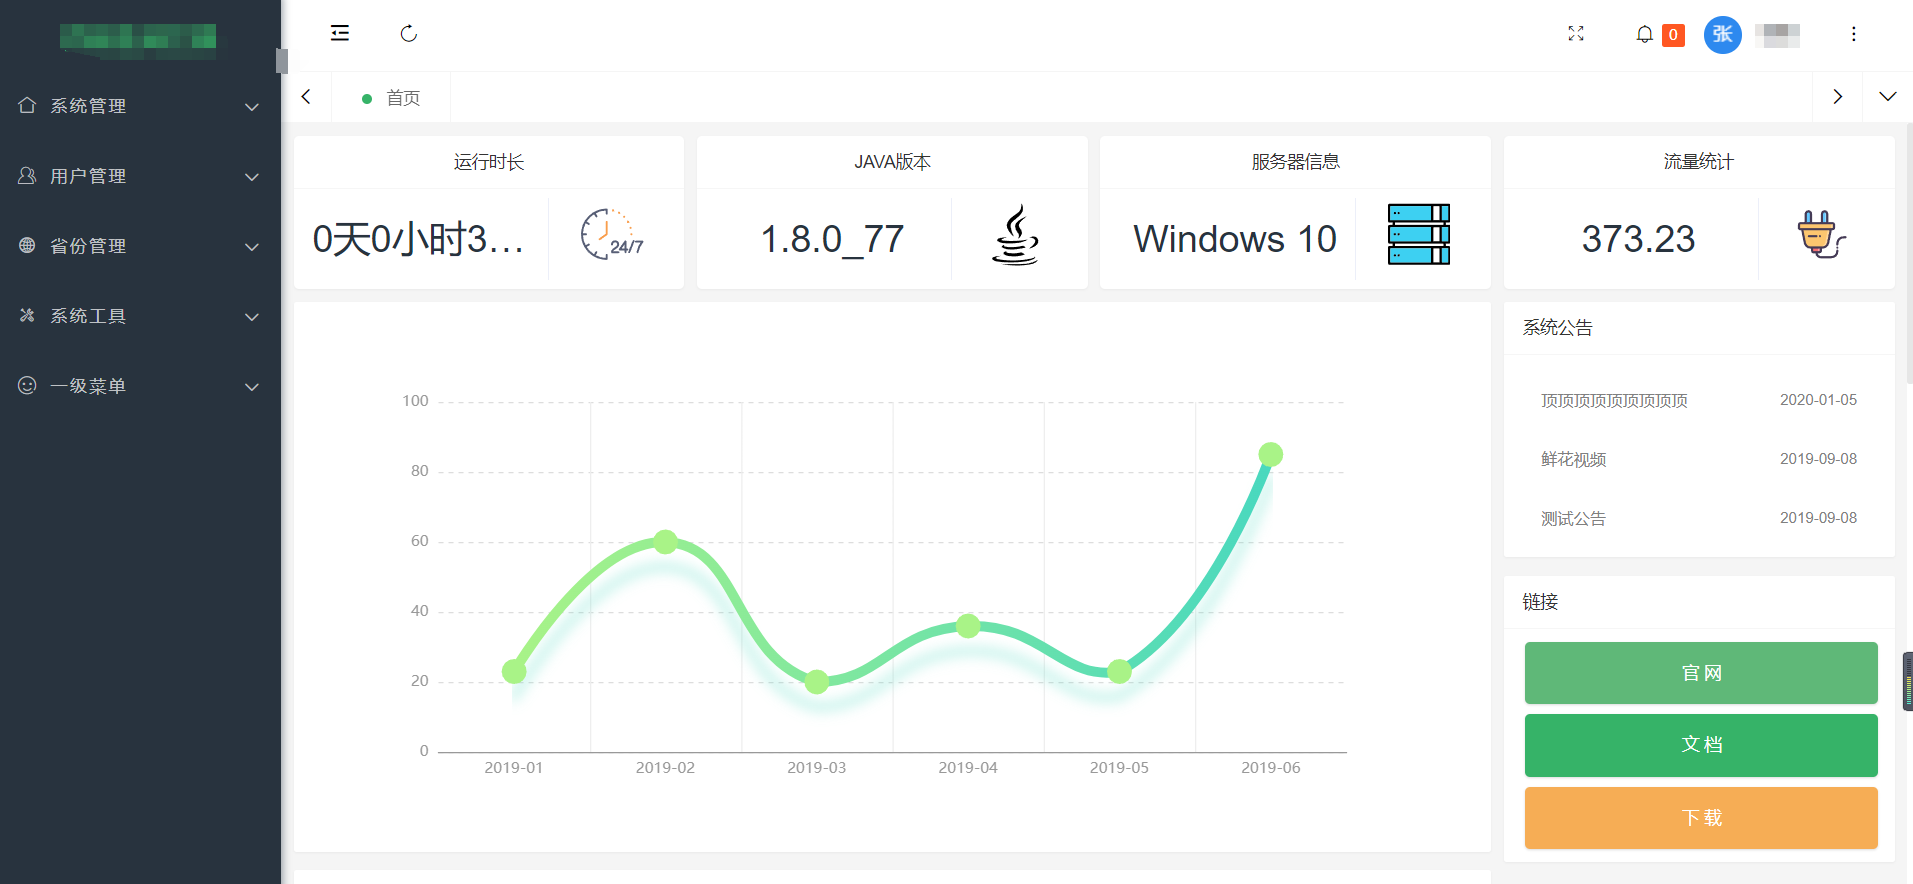Click the smiley icon beside 一级菜单
This screenshot has height=884, width=1913.
[27, 385]
